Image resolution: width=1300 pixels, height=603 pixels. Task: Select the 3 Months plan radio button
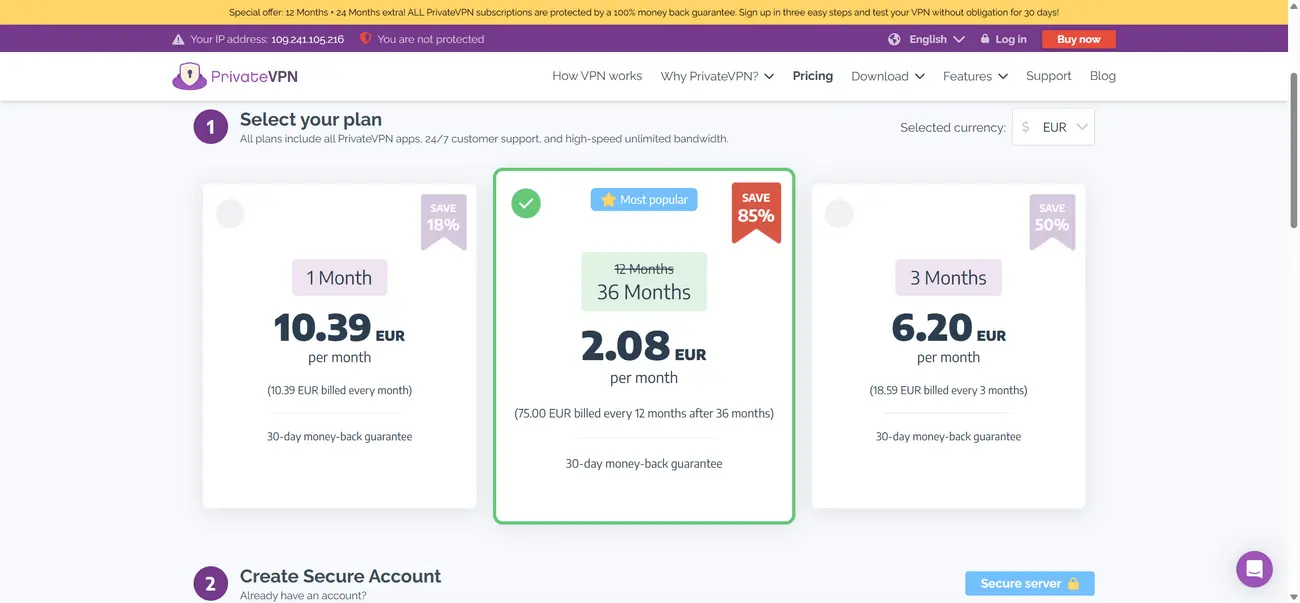[839, 214]
